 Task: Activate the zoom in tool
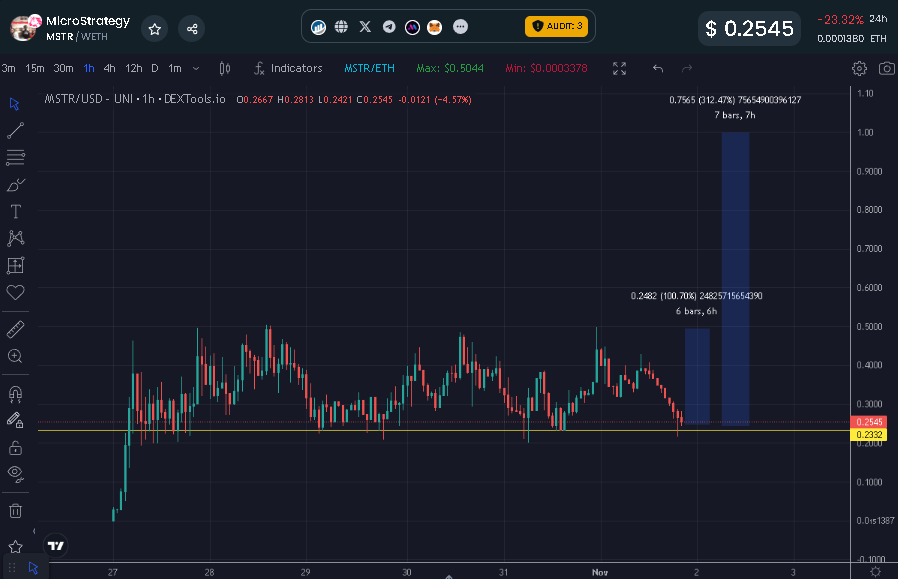[x=15, y=356]
